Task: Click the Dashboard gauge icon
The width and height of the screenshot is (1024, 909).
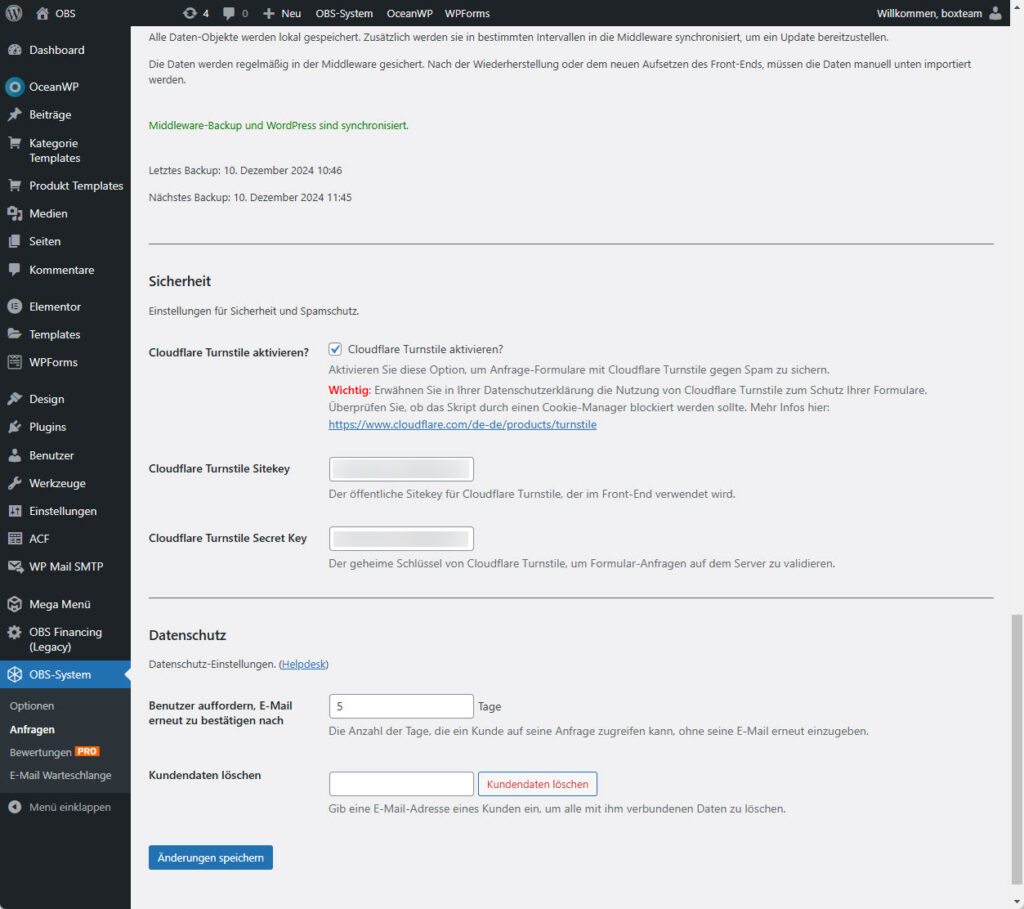Action: point(14,50)
